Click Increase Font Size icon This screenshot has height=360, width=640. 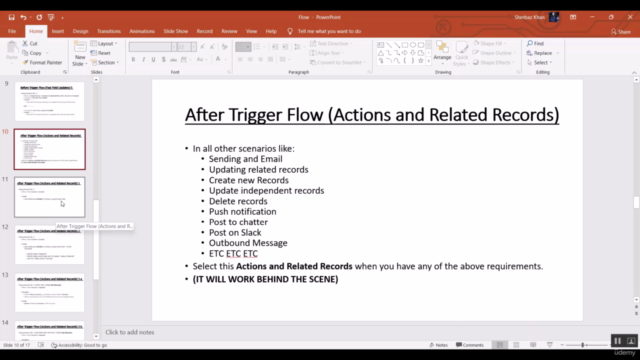(202, 47)
